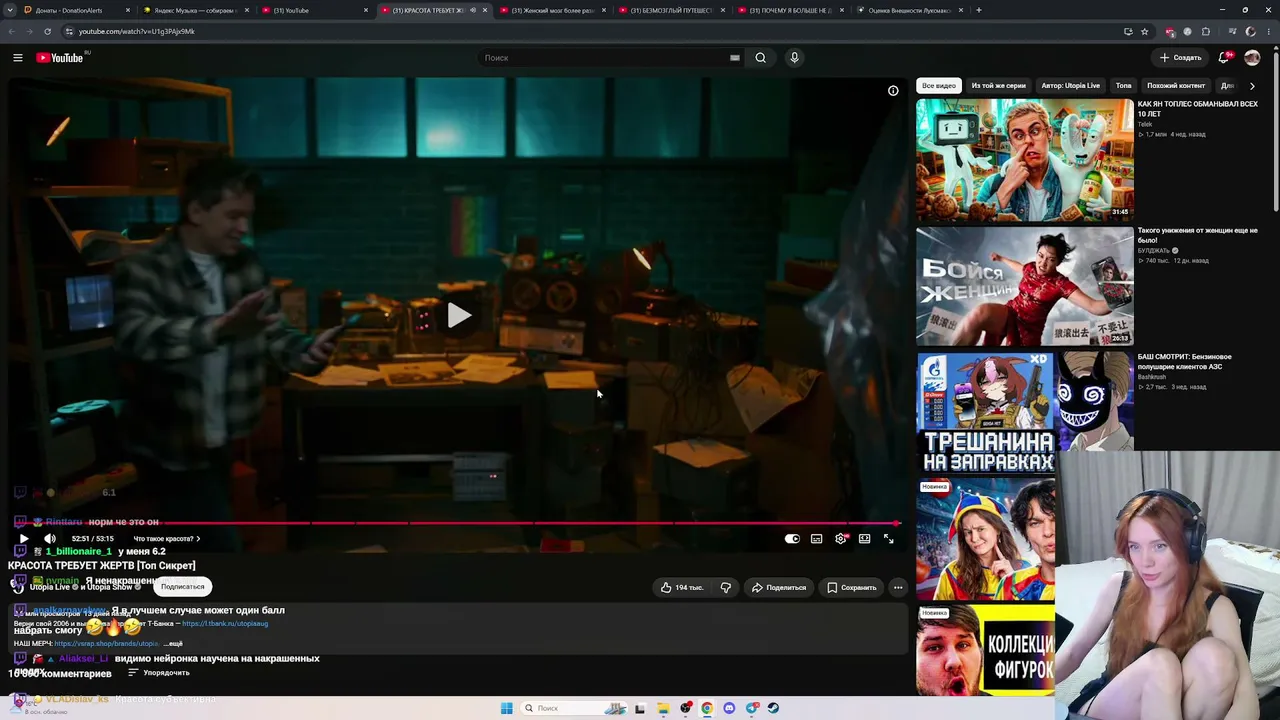Viewport: 1280px width, 720px height.
Task: Open video title 'Такого унижения от женщин'
Action: 1197,235
